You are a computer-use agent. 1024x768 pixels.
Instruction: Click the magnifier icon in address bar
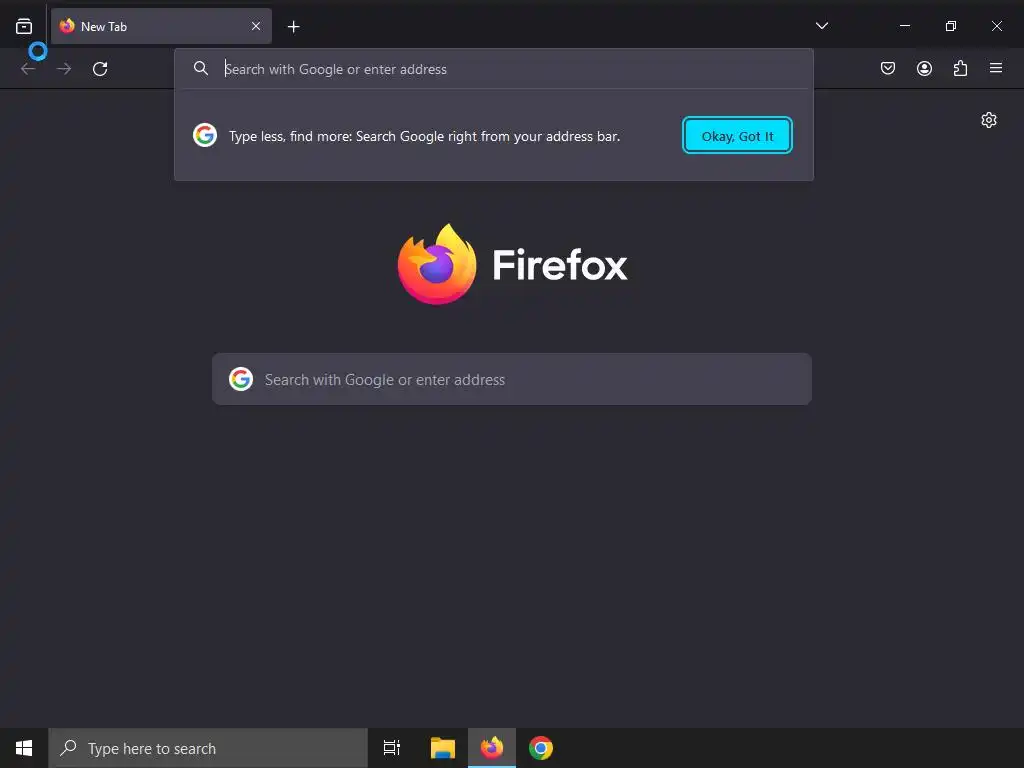click(x=201, y=68)
